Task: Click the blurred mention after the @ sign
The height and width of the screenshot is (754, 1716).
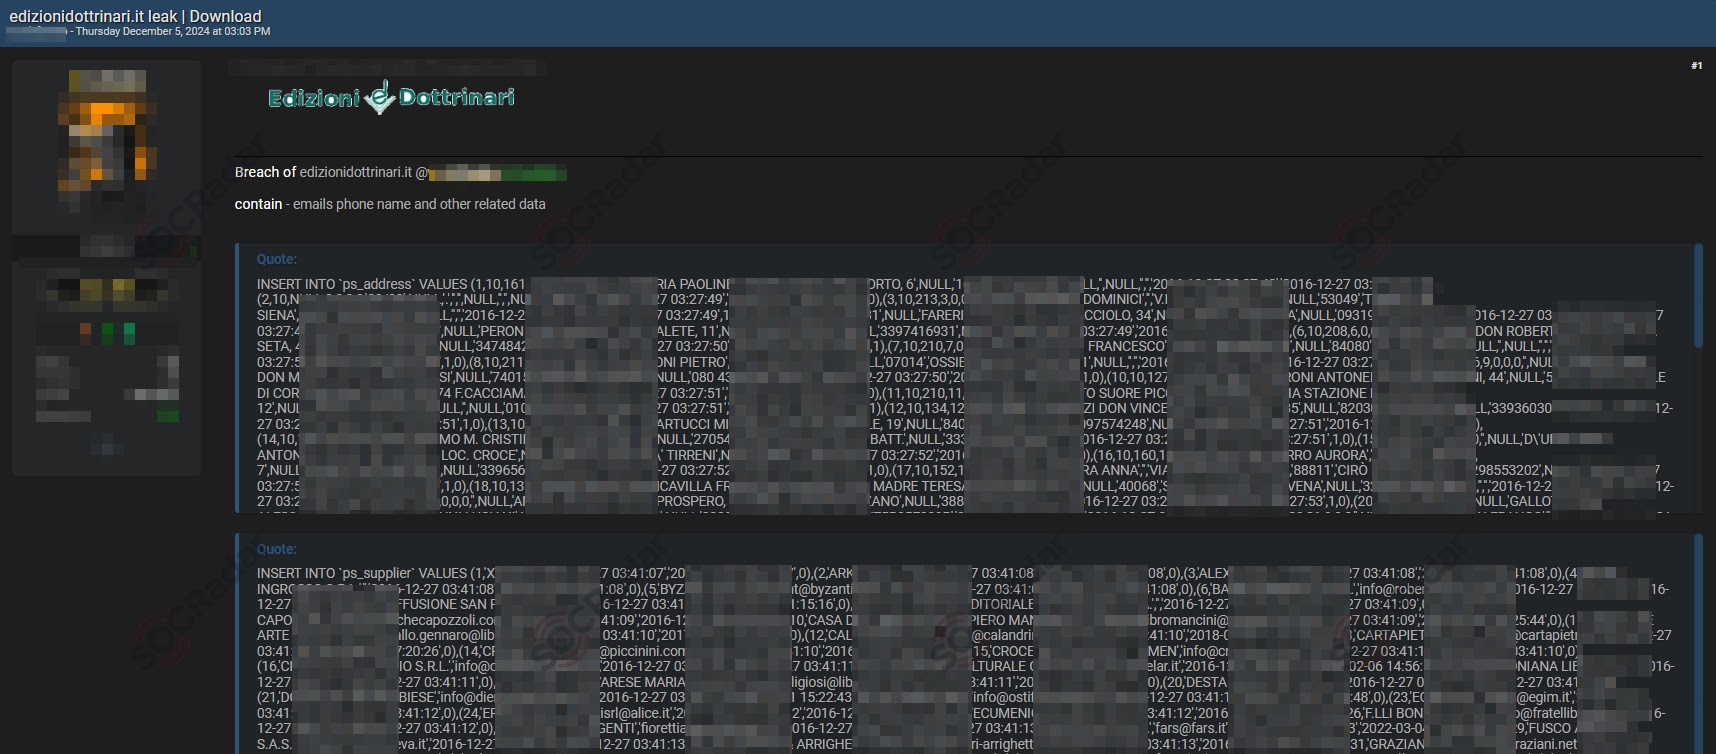Action: point(497,174)
